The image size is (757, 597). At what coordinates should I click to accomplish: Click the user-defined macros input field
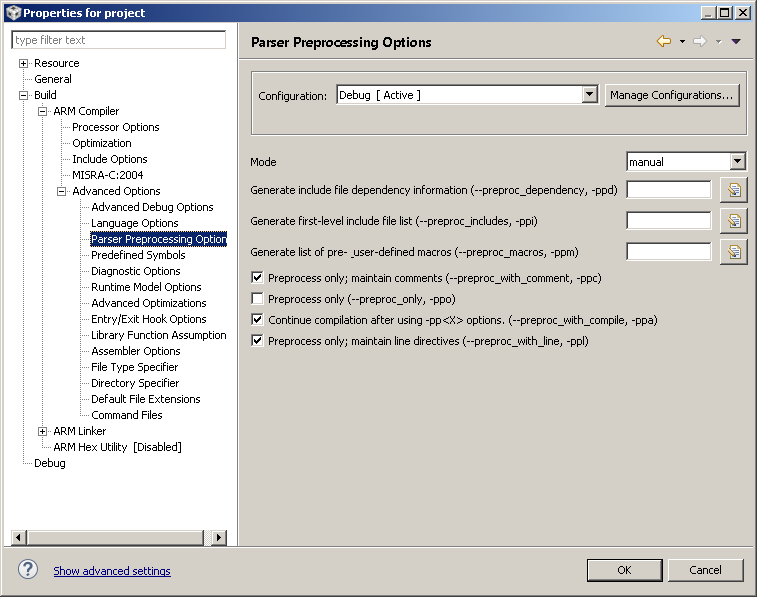tap(669, 251)
